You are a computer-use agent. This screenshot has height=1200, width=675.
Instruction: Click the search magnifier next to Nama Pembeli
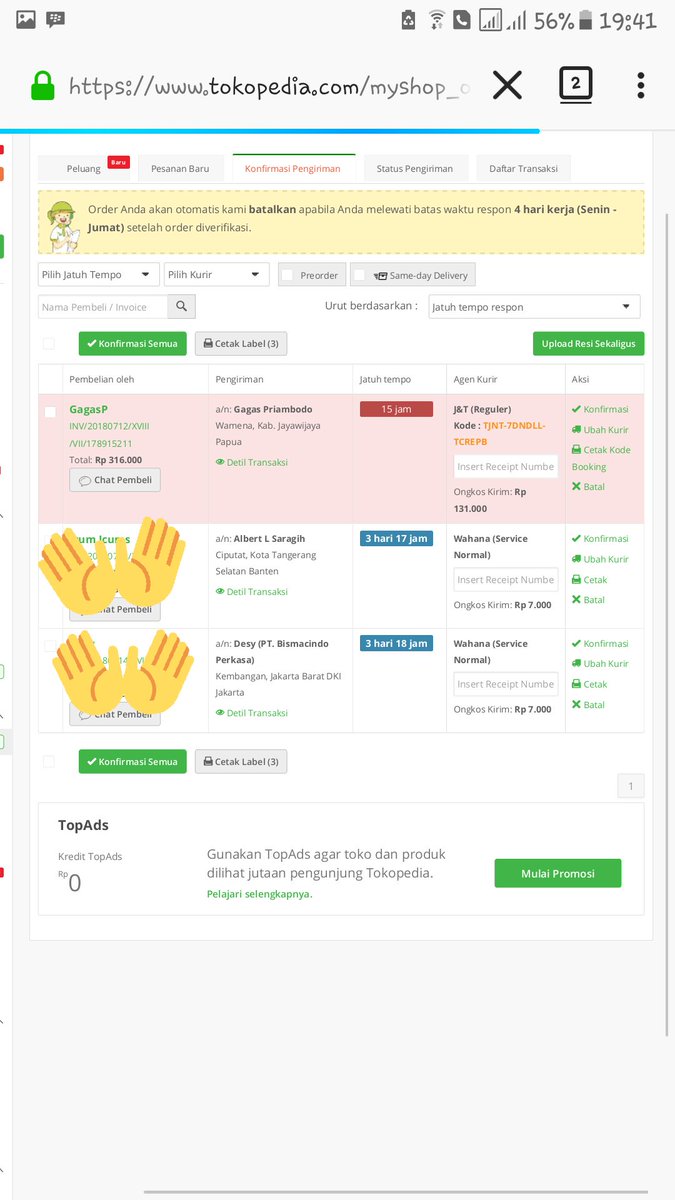point(182,307)
